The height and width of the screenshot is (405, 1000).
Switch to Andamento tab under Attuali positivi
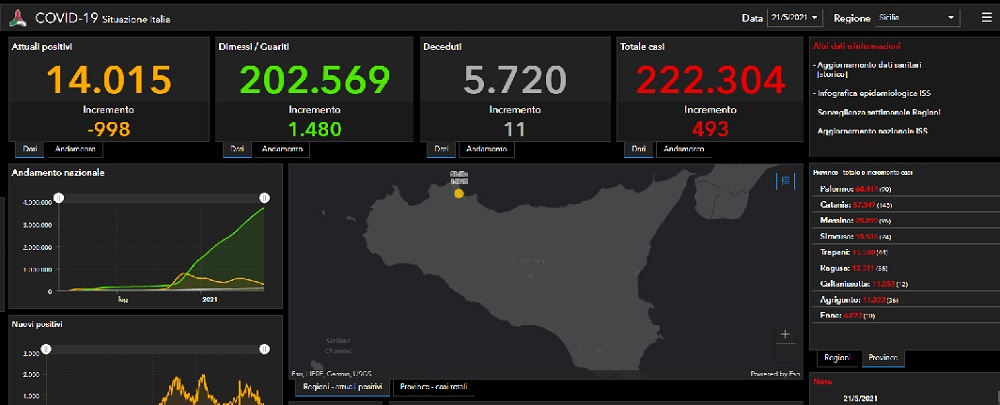(x=74, y=149)
